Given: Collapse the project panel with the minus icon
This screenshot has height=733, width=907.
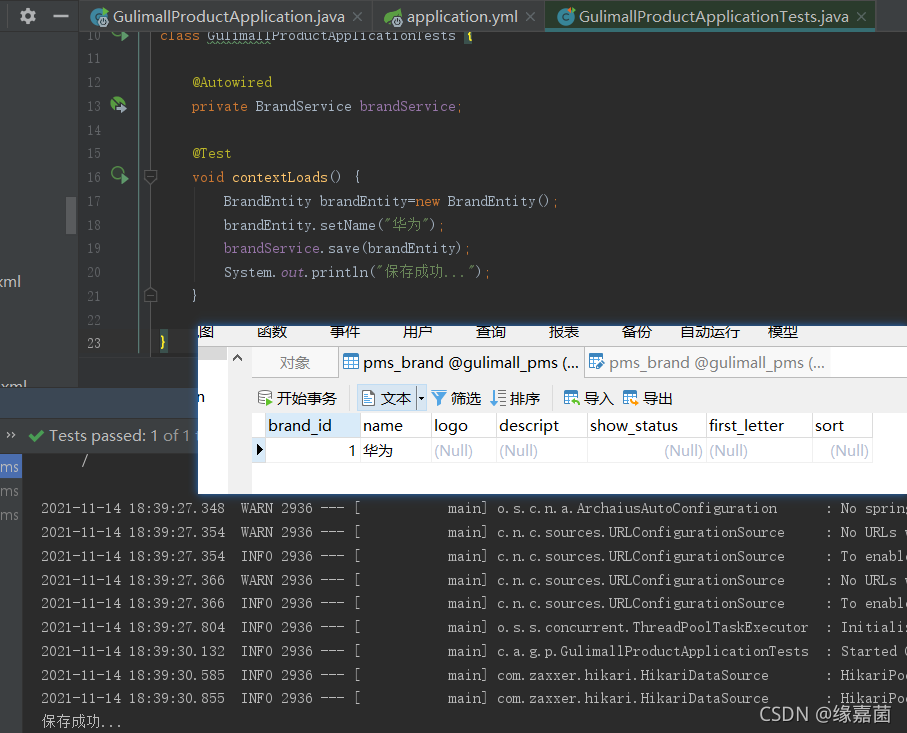Looking at the screenshot, I should click(x=61, y=16).
